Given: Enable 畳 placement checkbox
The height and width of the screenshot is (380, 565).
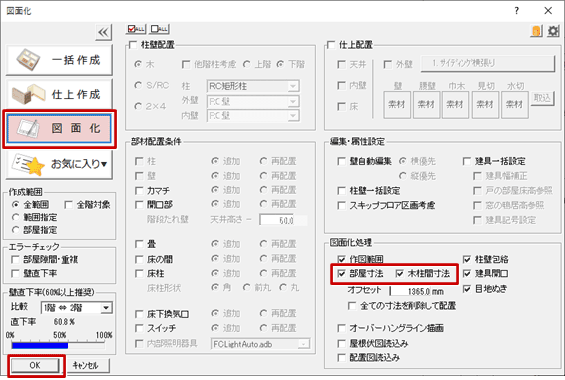Looking at the screenshot, I should pyautogui.click(x=139, y=244).
